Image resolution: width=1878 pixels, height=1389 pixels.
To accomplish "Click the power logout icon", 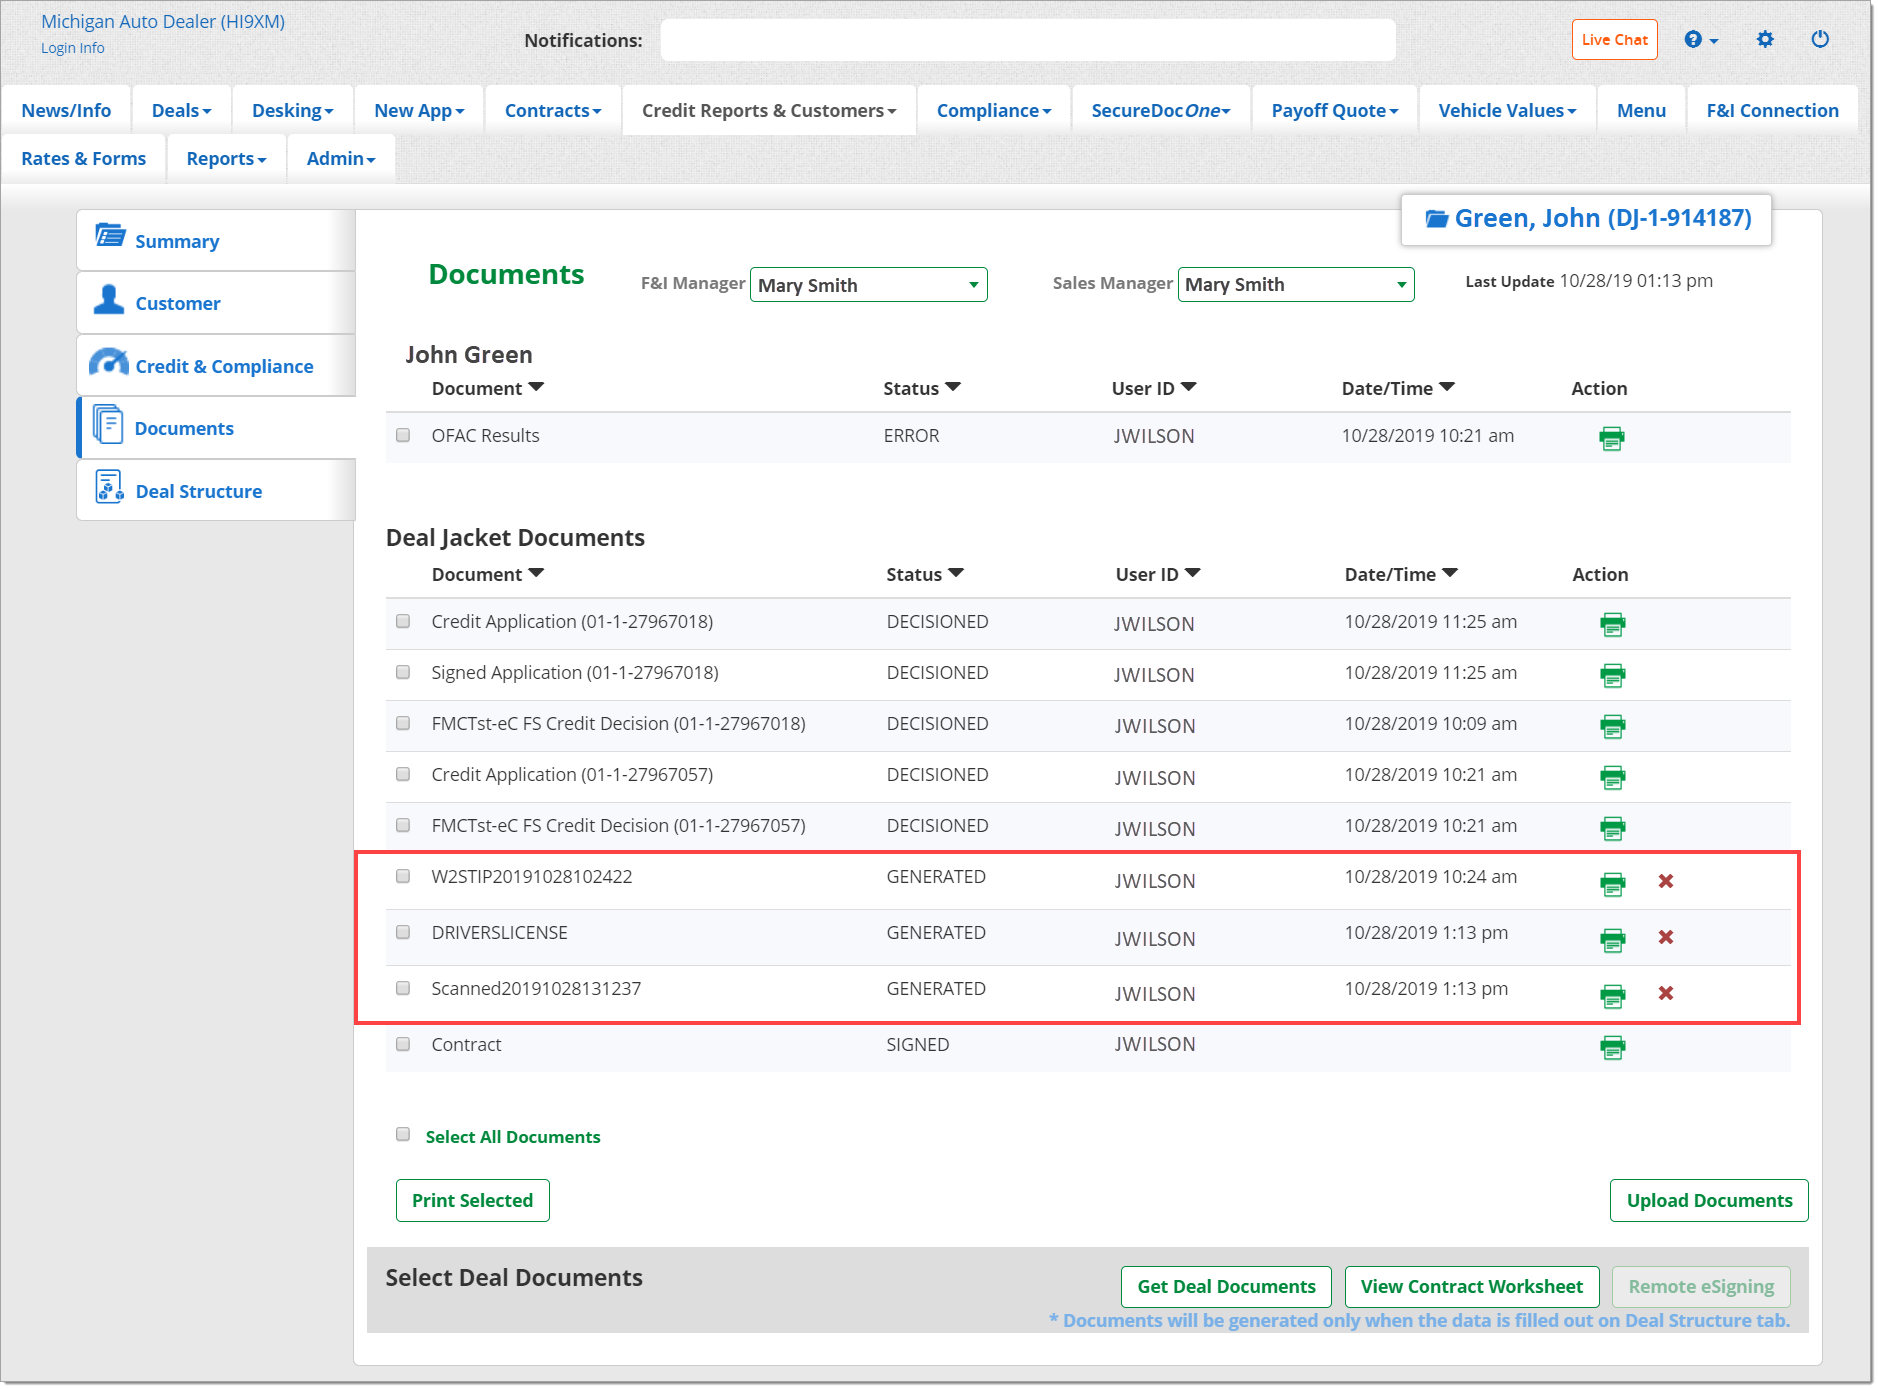I will point(1820,39).
